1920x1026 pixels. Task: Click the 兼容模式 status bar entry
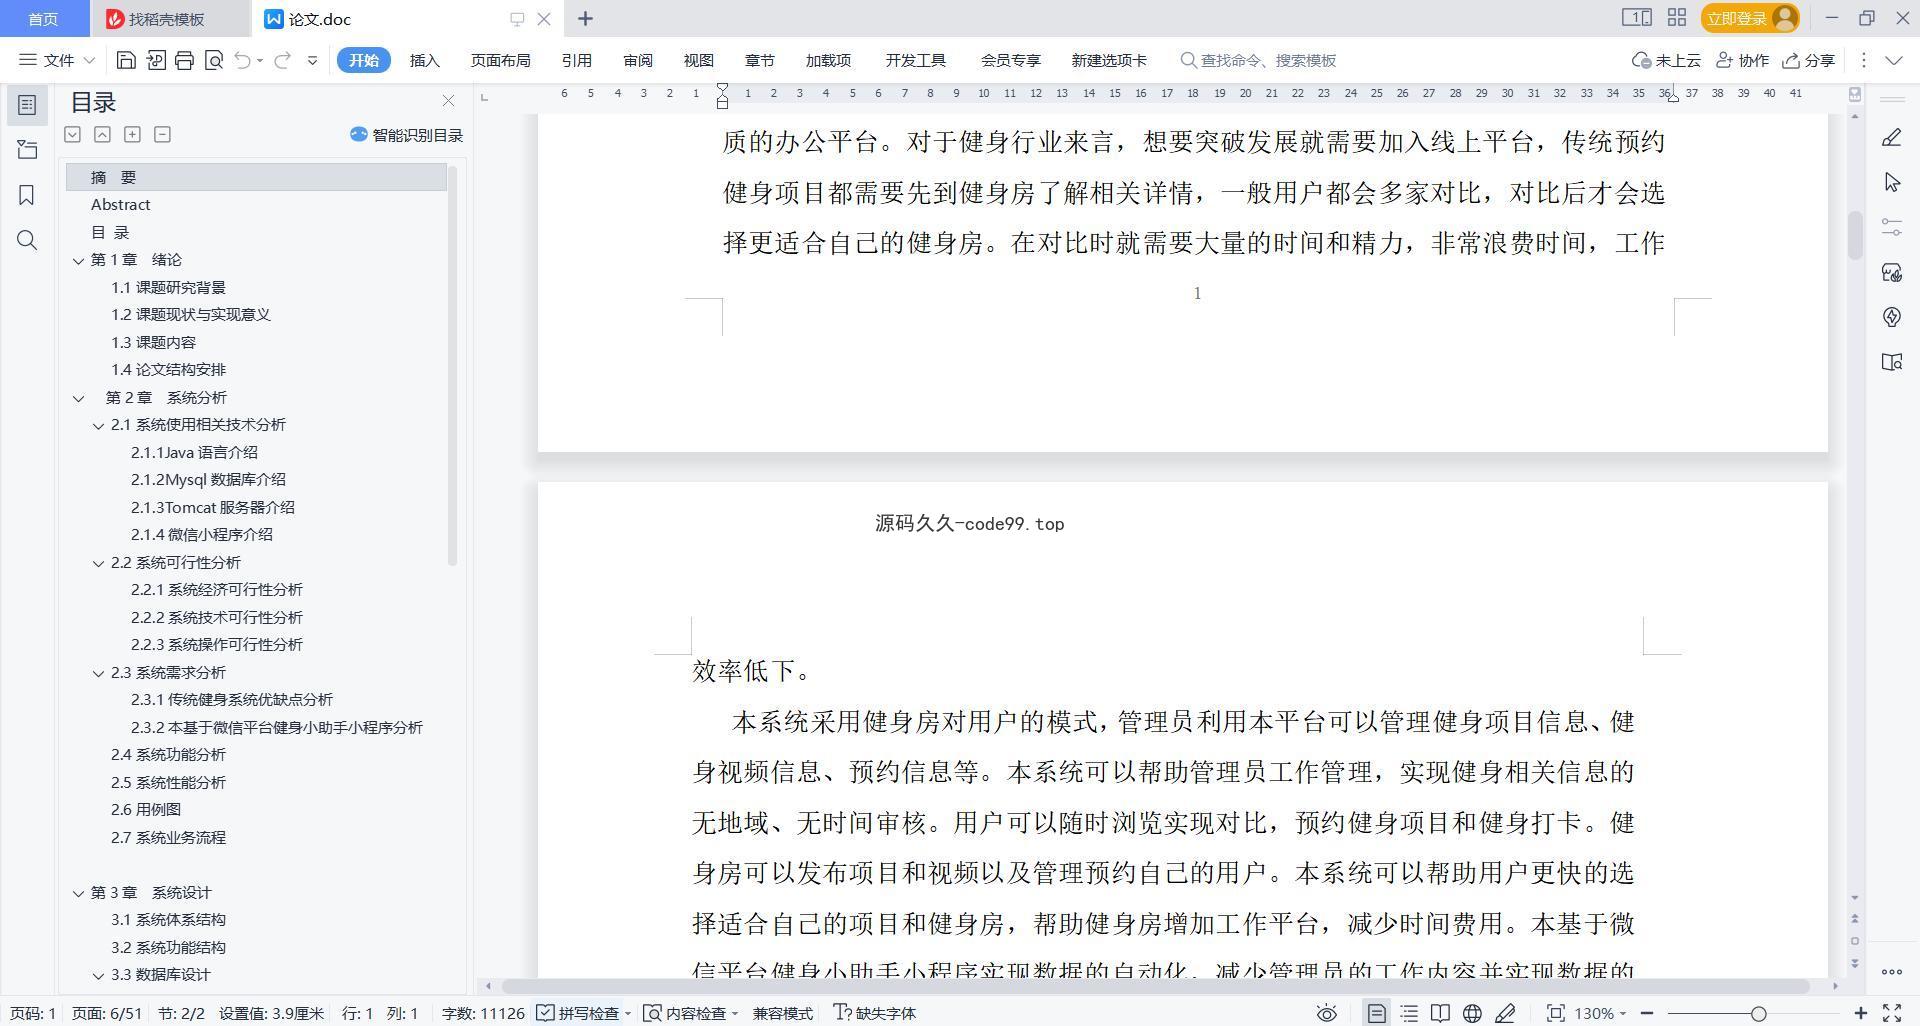pyautogui.click(x=782, y=1013)
